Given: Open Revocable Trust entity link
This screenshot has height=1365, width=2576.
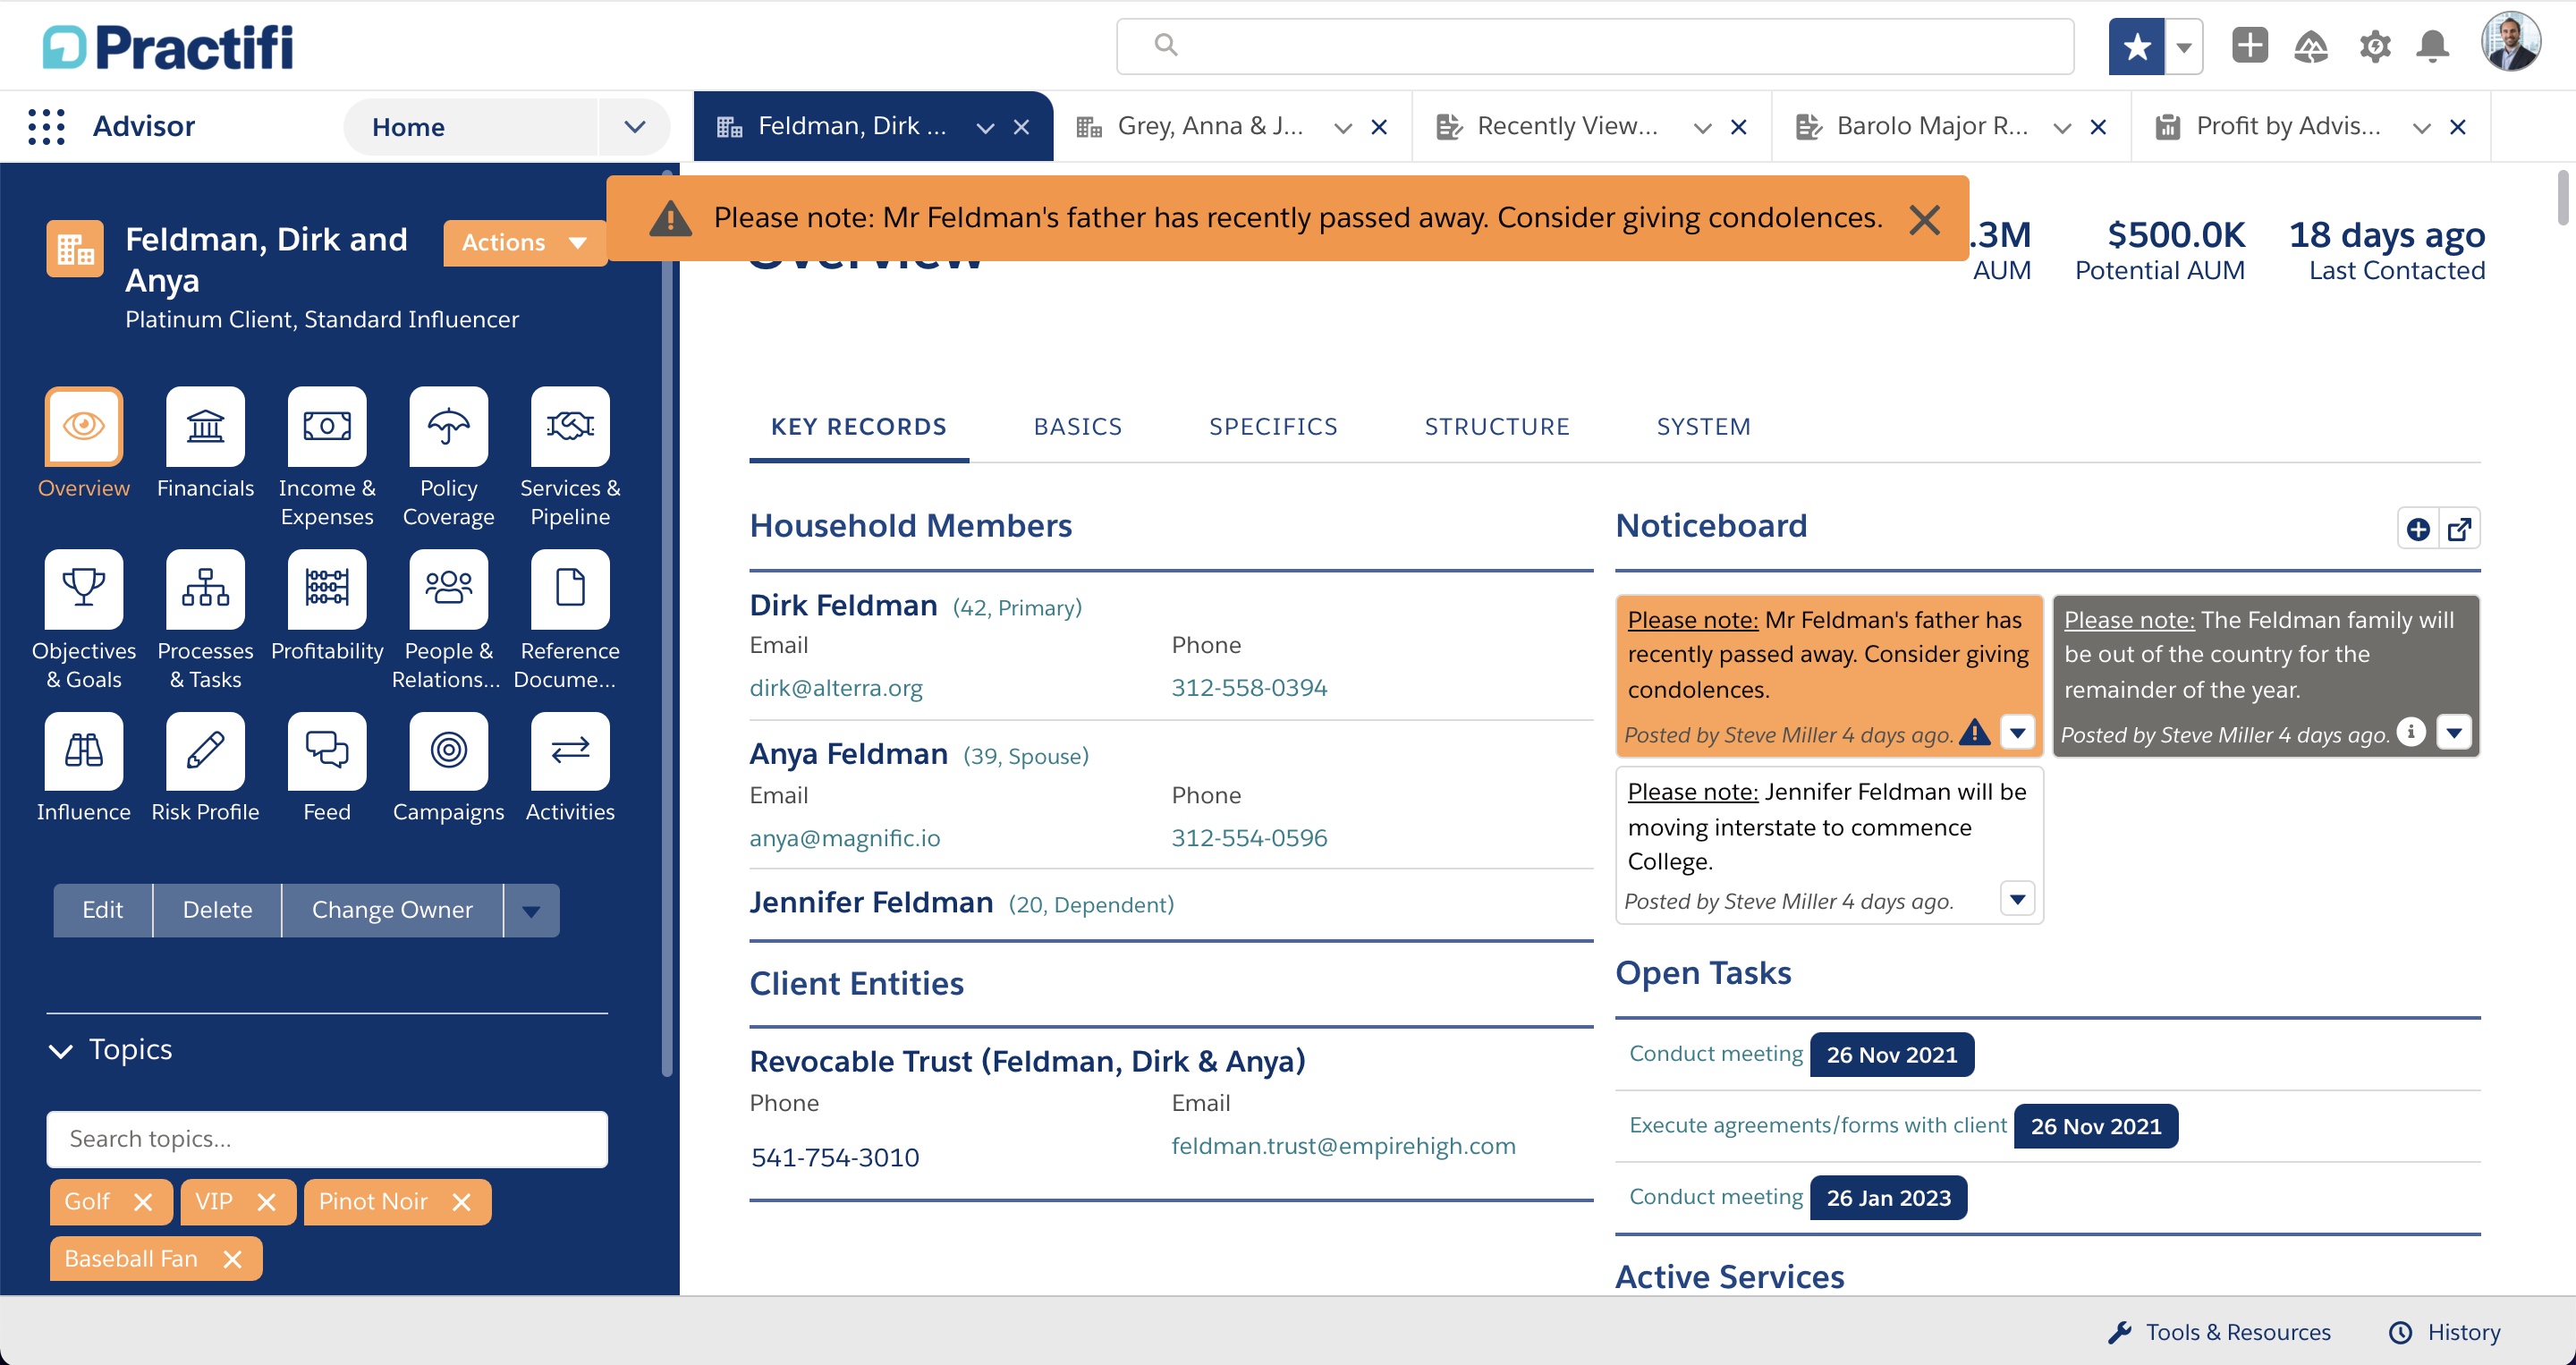Looking at the screenshot, I should pos(1027,1061).
